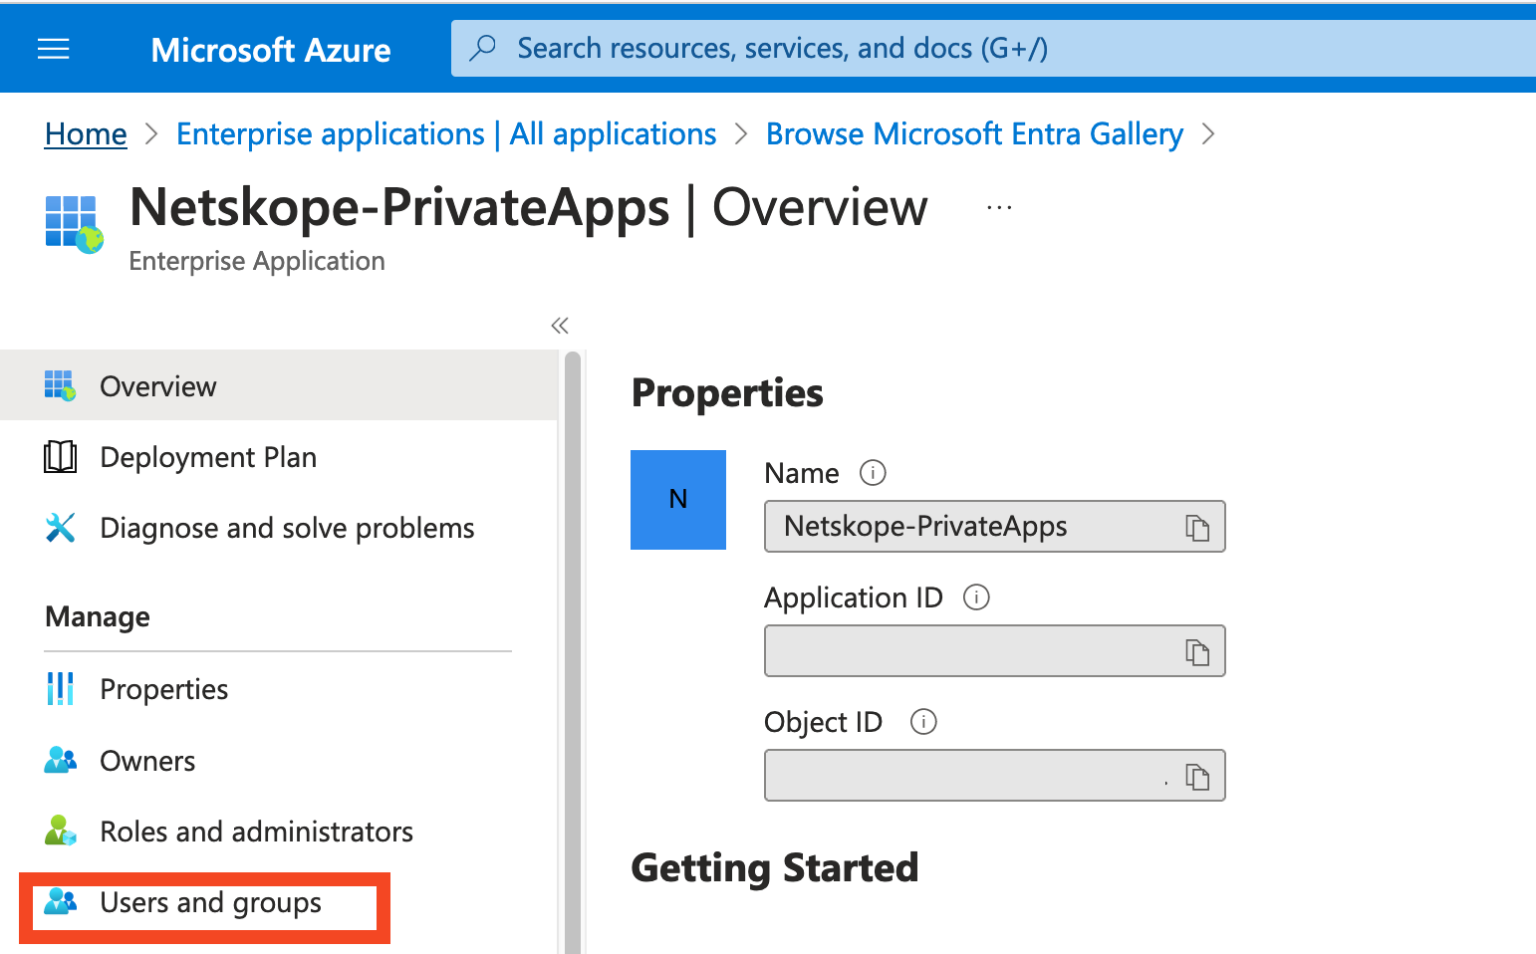
Task: Open the portal hamburger menu
Action: 53,48
